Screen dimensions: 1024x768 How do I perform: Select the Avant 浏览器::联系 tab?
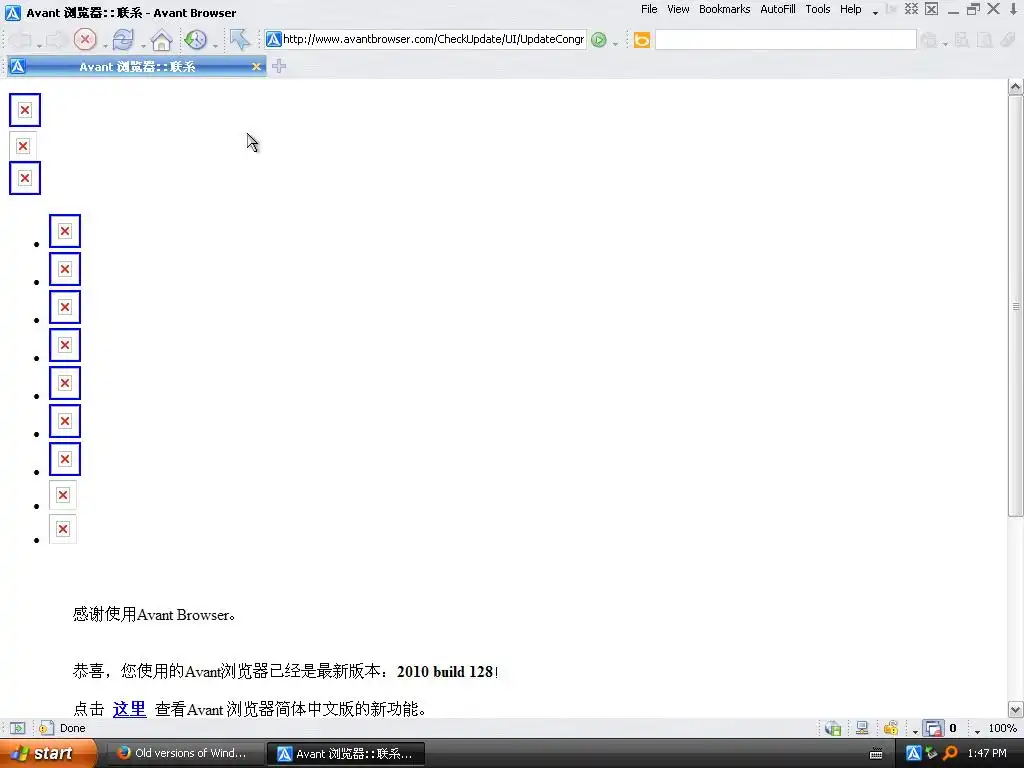tap(136, 67)
